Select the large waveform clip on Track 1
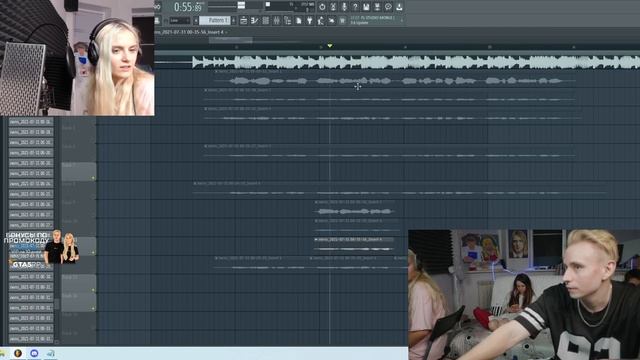 [x=416, y=62]
